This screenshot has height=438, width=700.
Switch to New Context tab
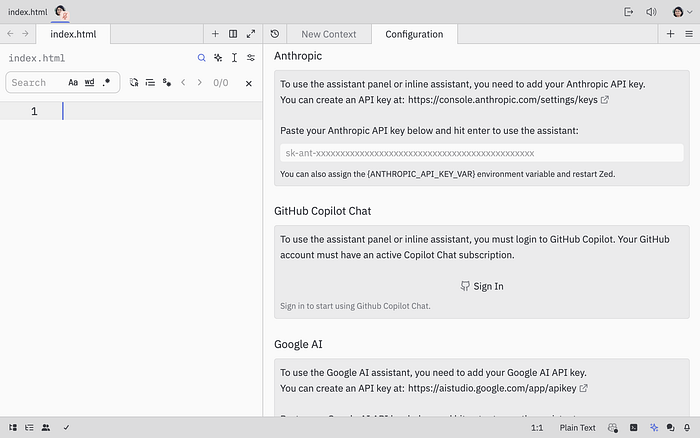[329, 34]
